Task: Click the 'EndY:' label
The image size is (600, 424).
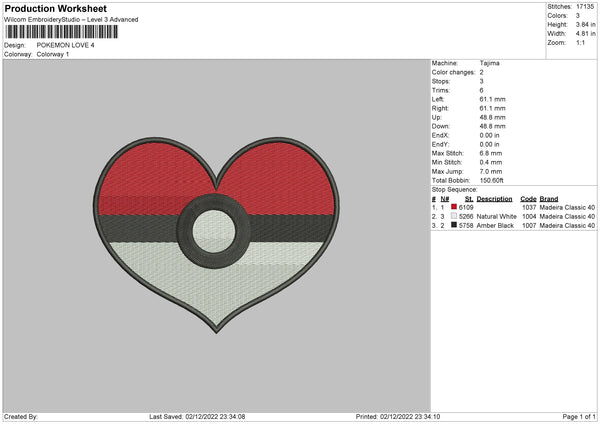Action: pyautogui.click(x=440, y=145)
